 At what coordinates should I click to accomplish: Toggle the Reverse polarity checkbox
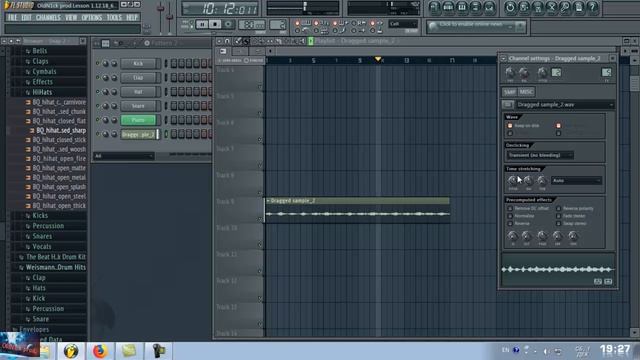(558, 209)
